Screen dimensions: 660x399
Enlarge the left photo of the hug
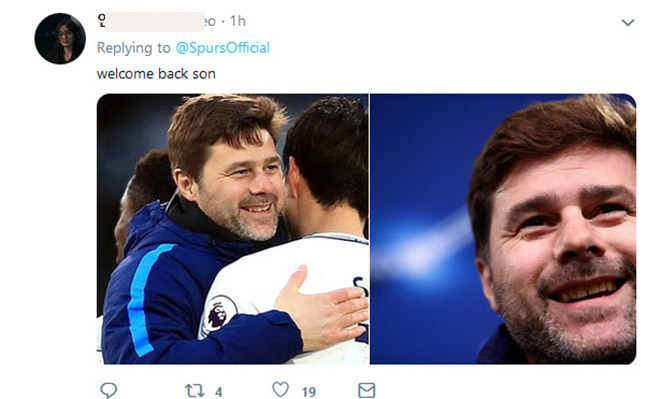(x=233, y=229)
